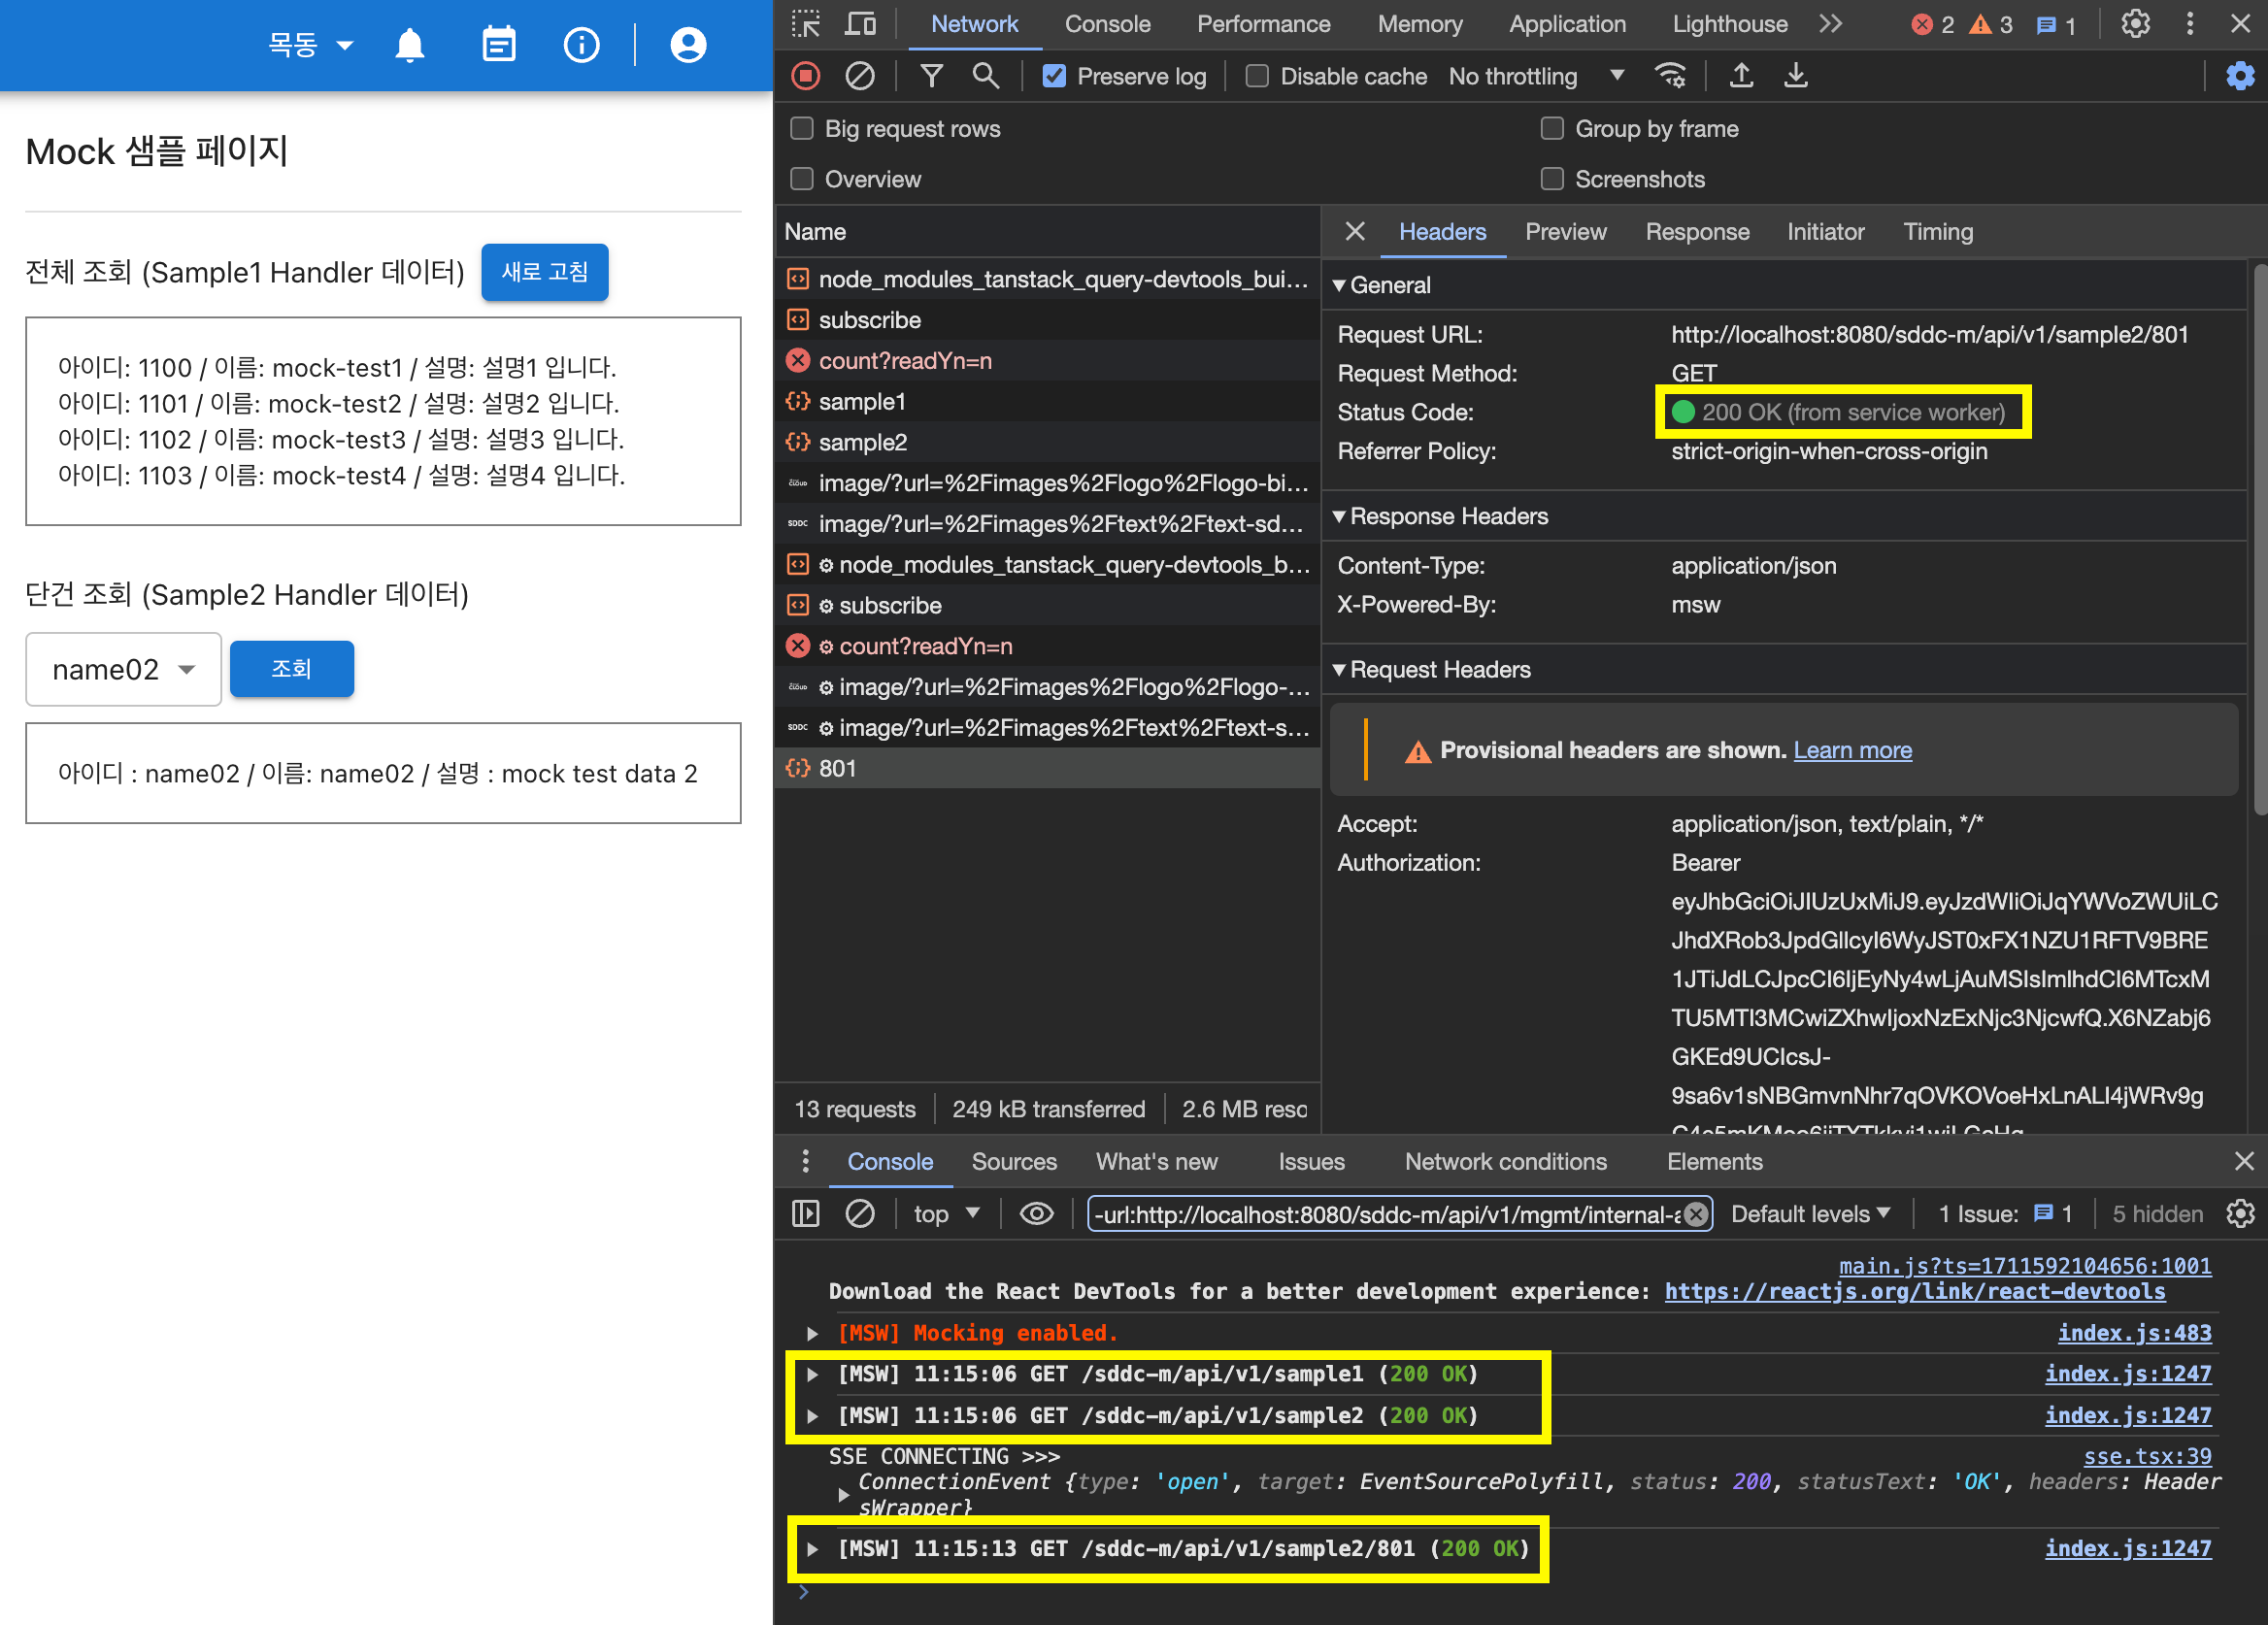Click the stop recording network log icon
The image size is (2268, 1625).
tap(806, 76)
